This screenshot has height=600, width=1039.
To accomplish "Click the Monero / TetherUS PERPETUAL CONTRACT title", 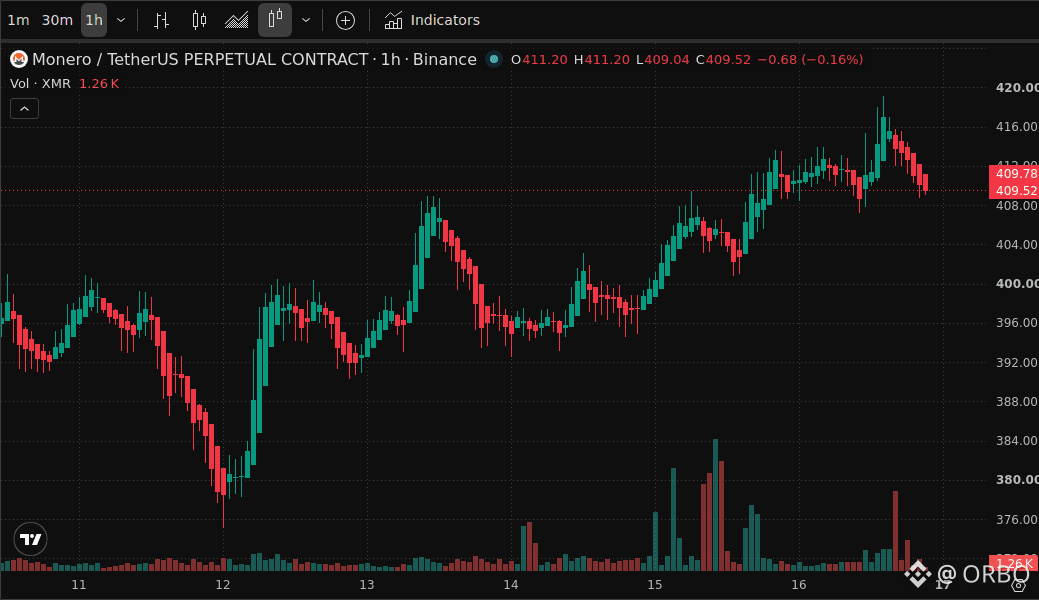I will point(199,60).
